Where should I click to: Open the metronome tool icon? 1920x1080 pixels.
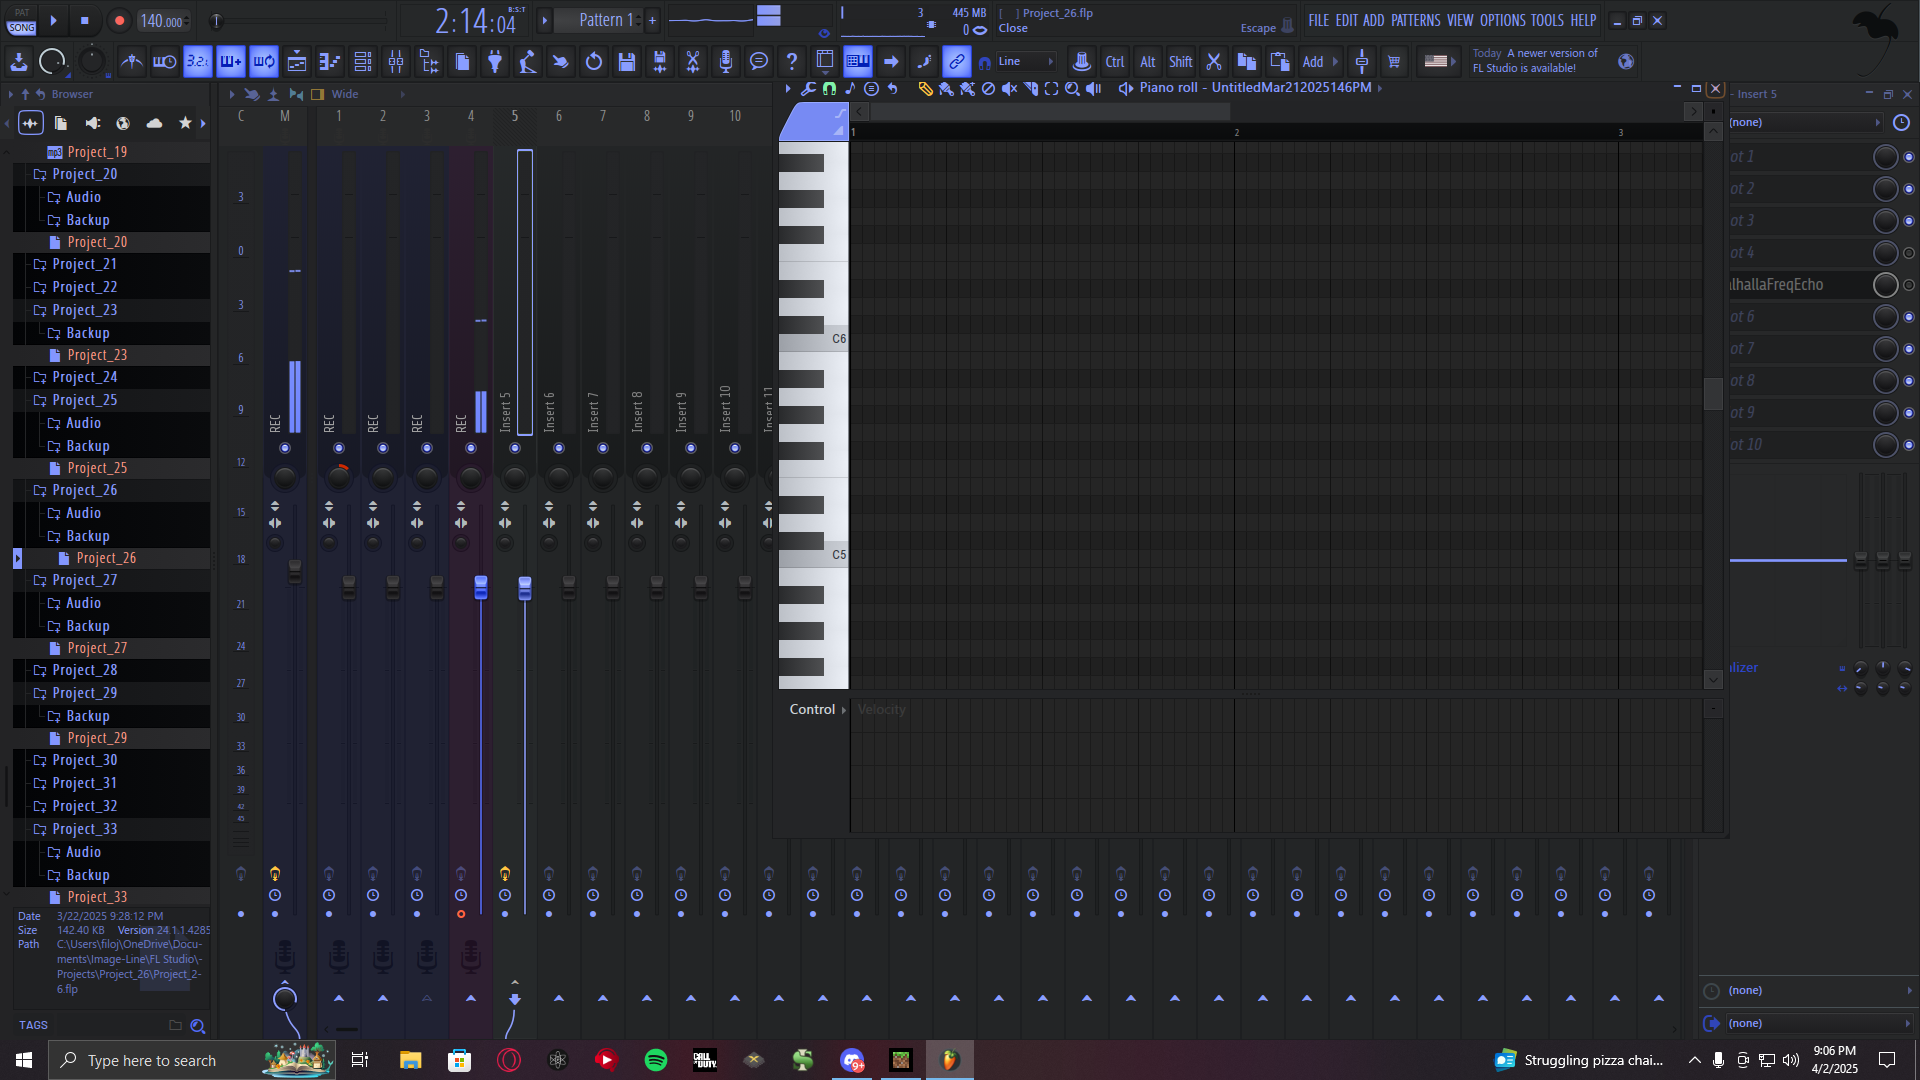point(131,62)
